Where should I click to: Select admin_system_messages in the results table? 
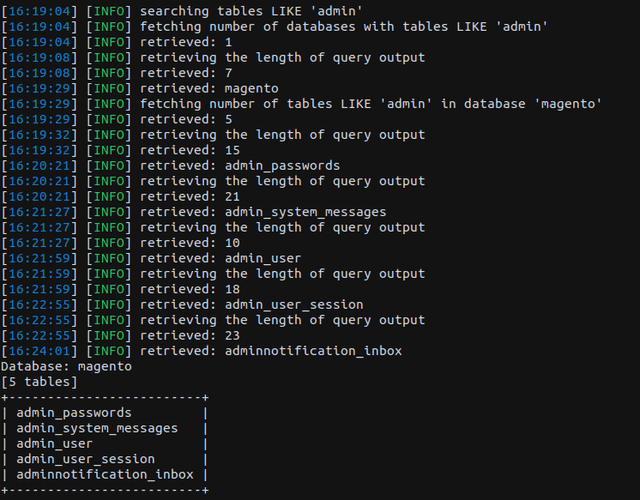point(97,428)
